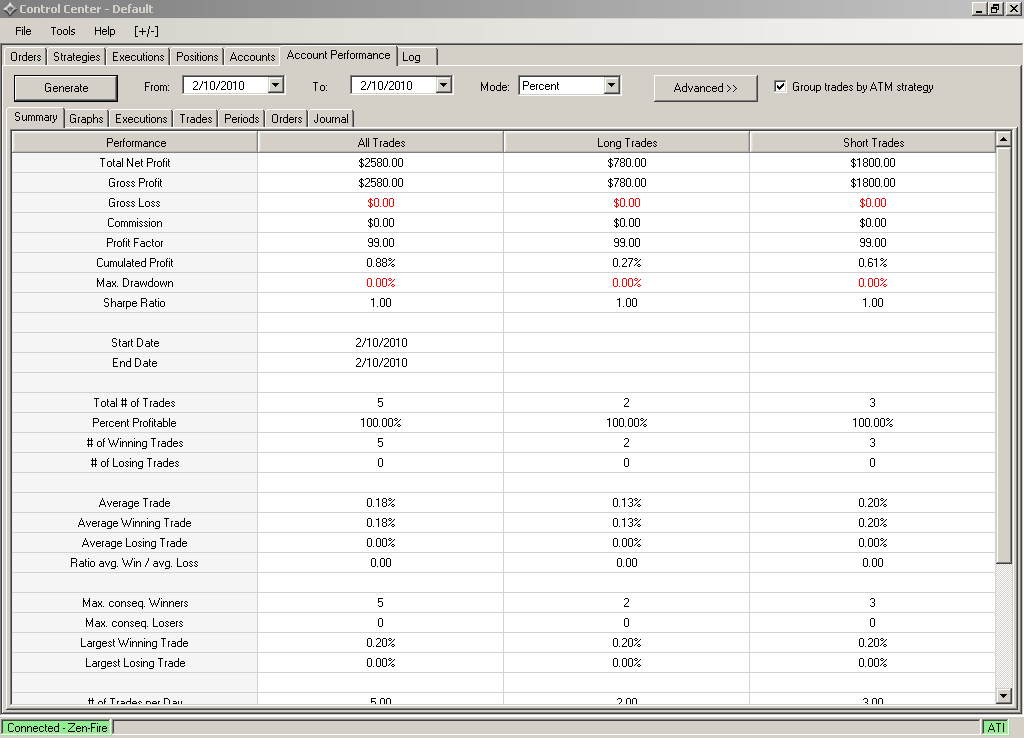Select the Max. Drawdown row label
Viewport: 1024px width, 738px height.
(135, 283)
